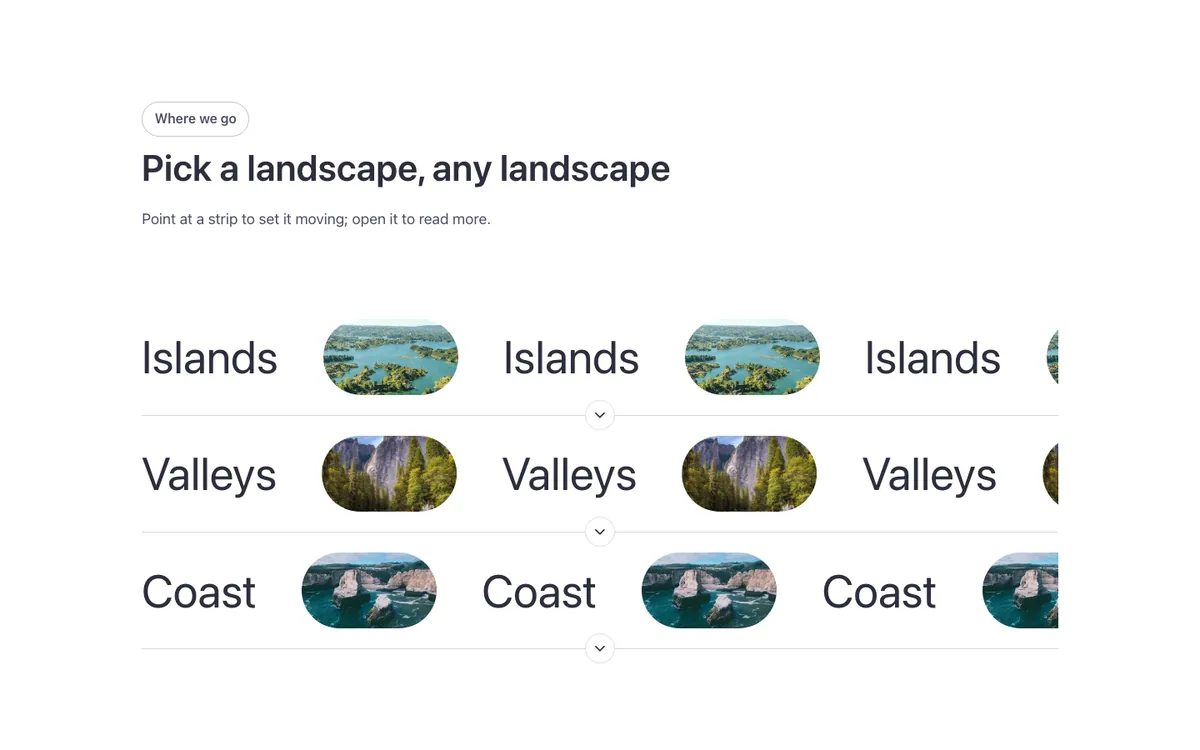
Task: Click the partially cut-off Coast photo at right edge
Action: coord(1020,591)
